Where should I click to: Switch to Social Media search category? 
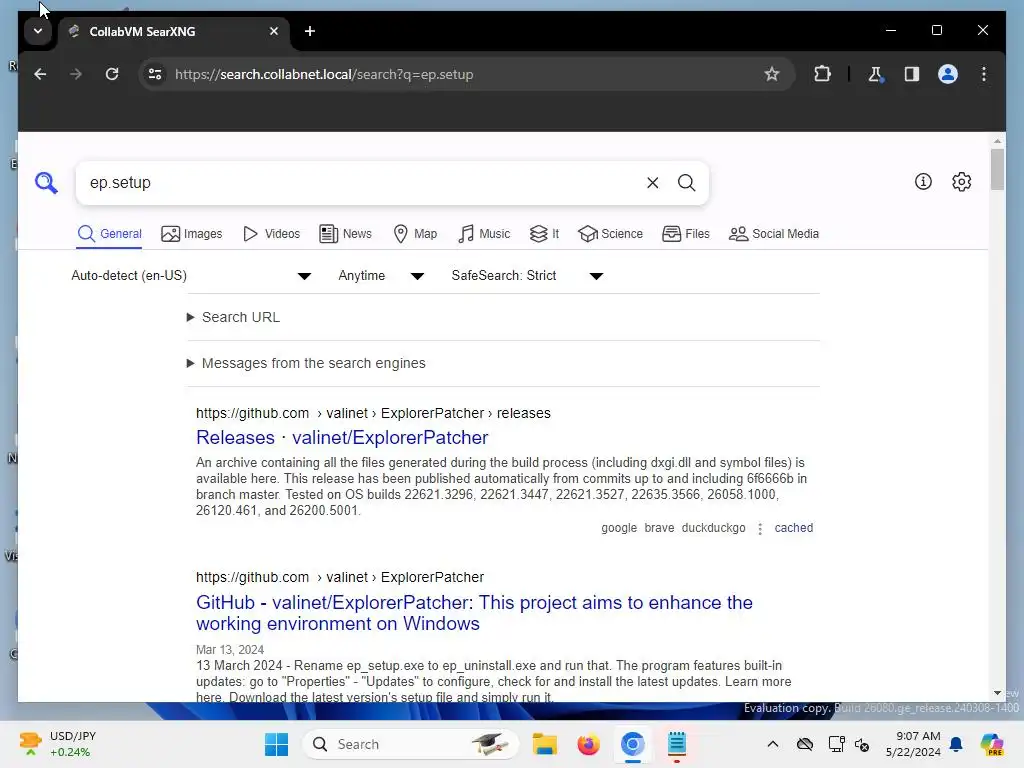pos(774,234)
